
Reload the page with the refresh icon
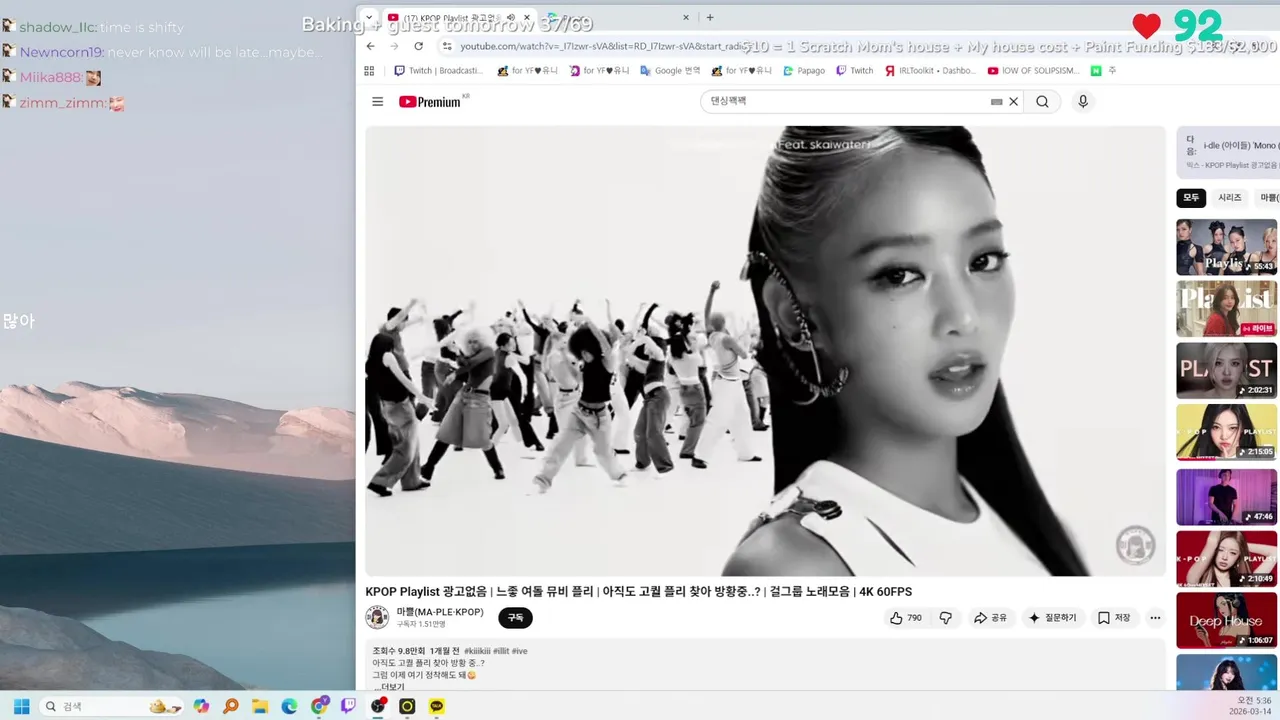pos(418,46)
